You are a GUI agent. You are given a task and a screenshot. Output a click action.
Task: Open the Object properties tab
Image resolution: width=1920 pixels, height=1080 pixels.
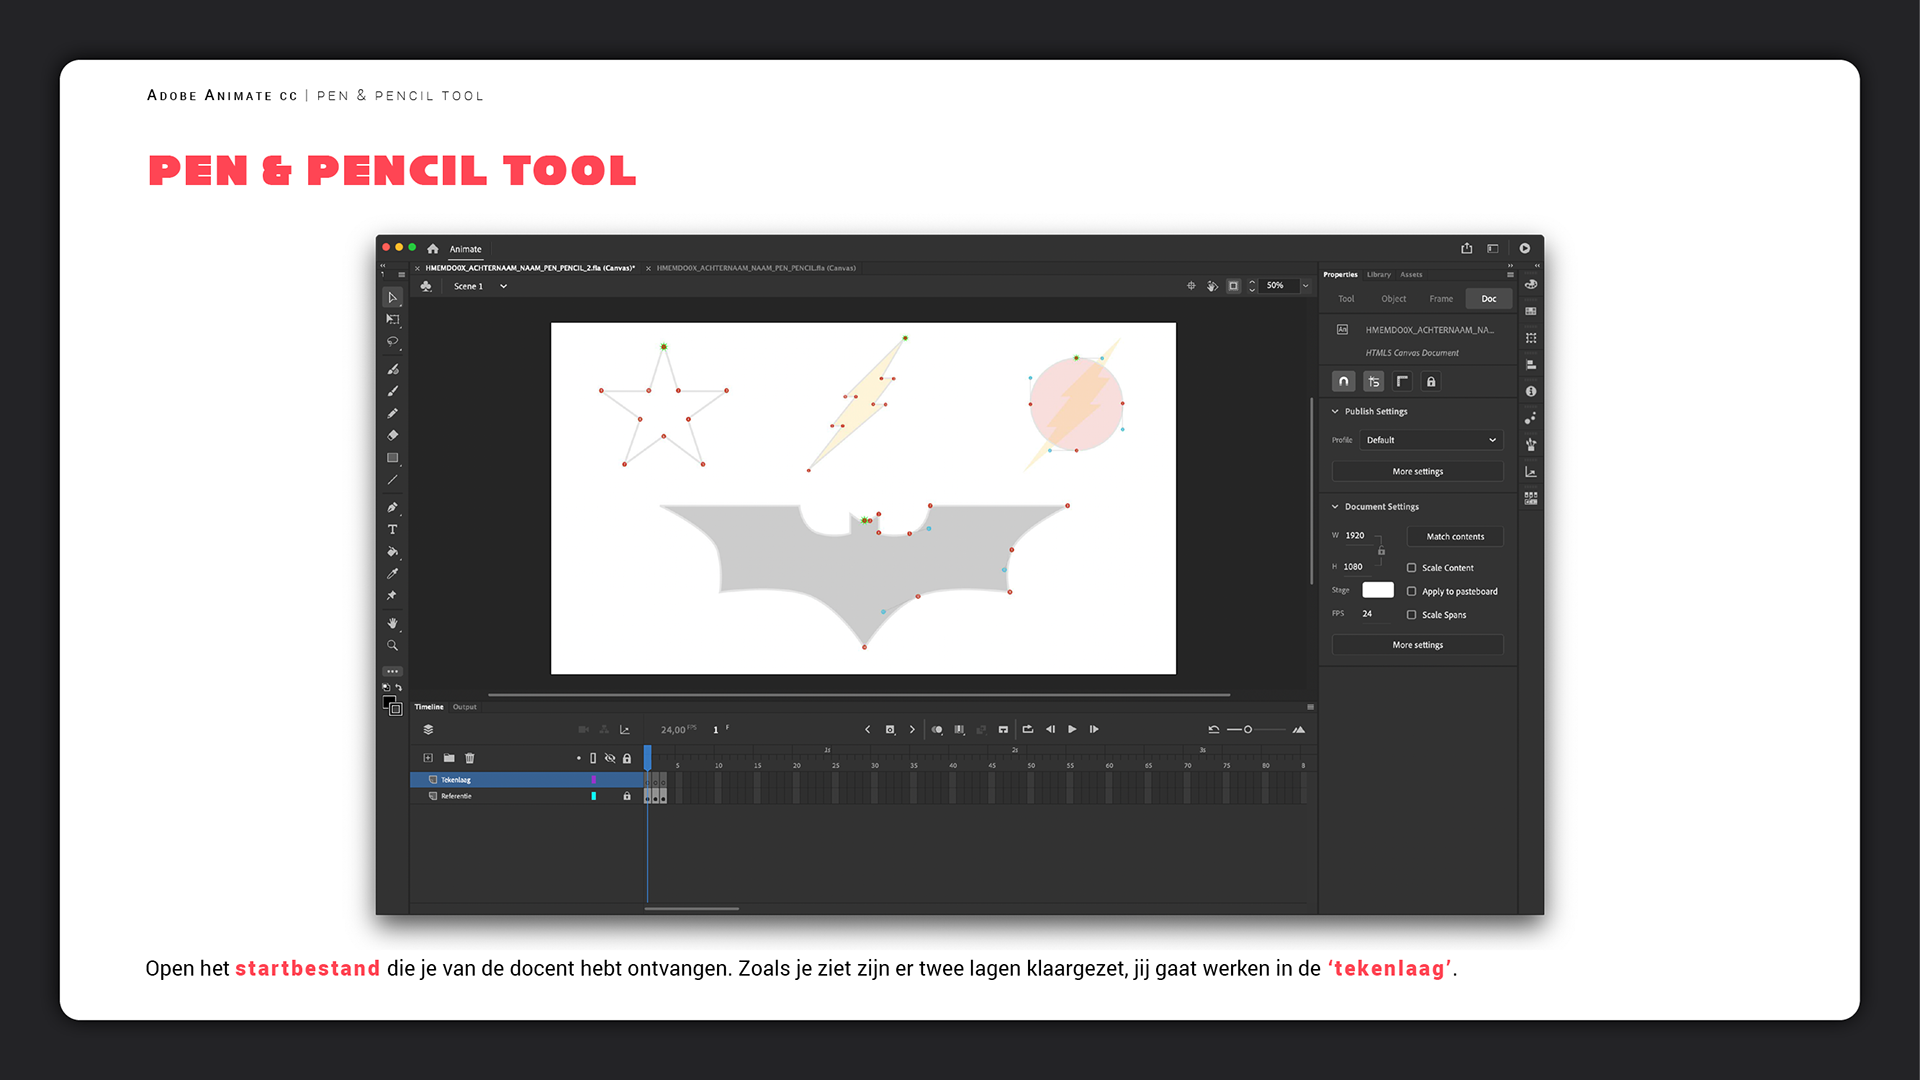point(1393,299)
